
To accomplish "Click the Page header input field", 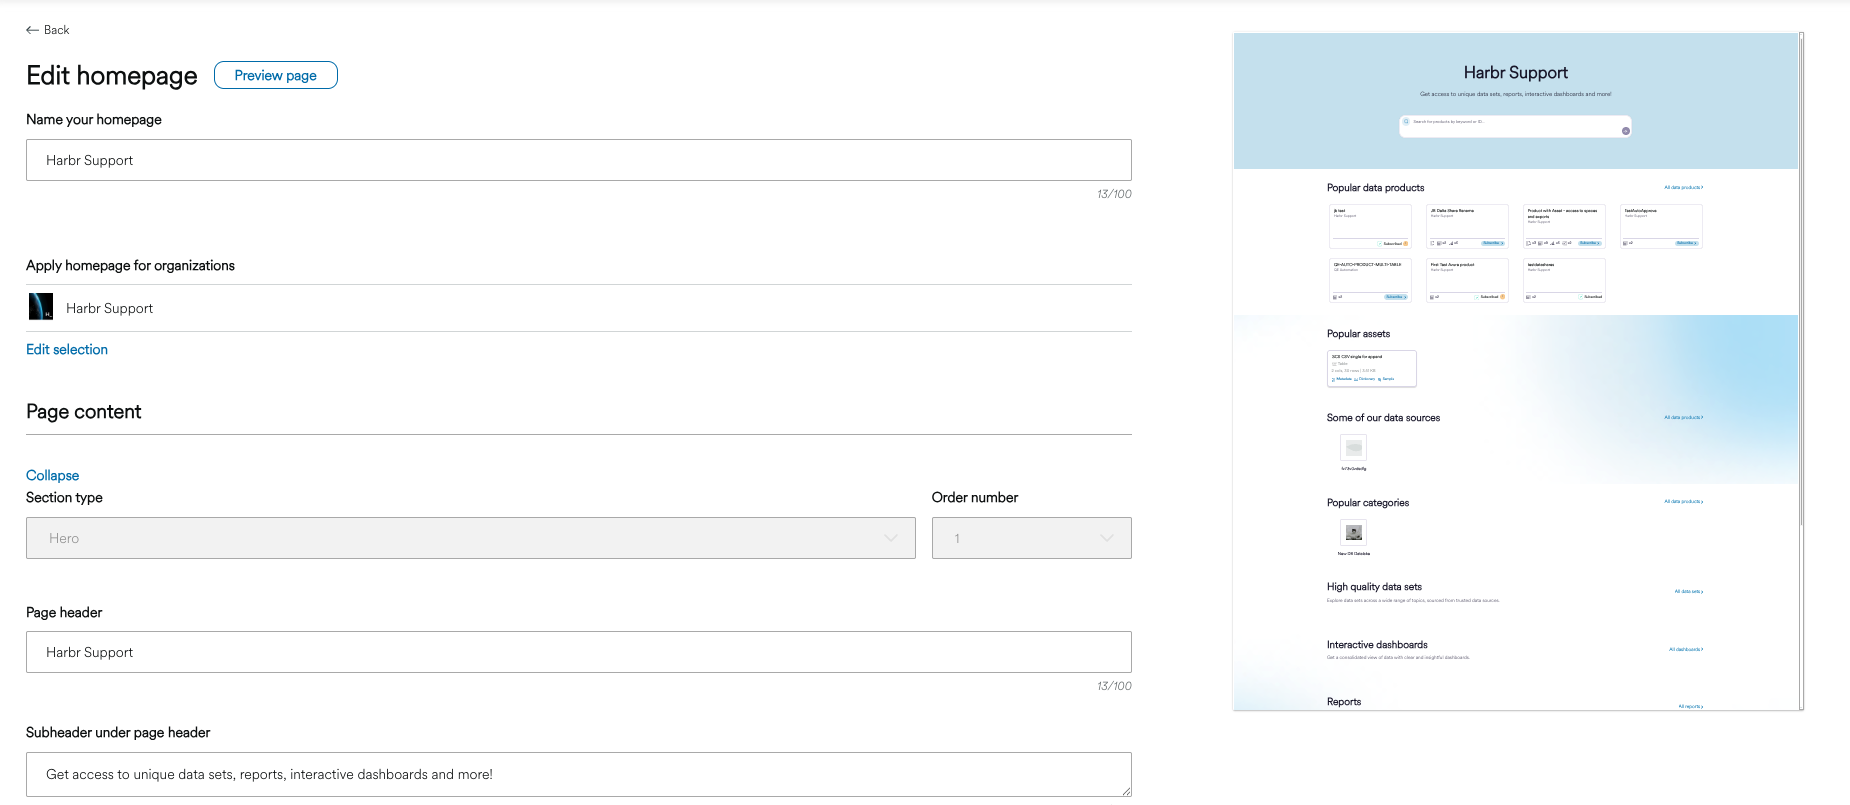I will point(578,652).
